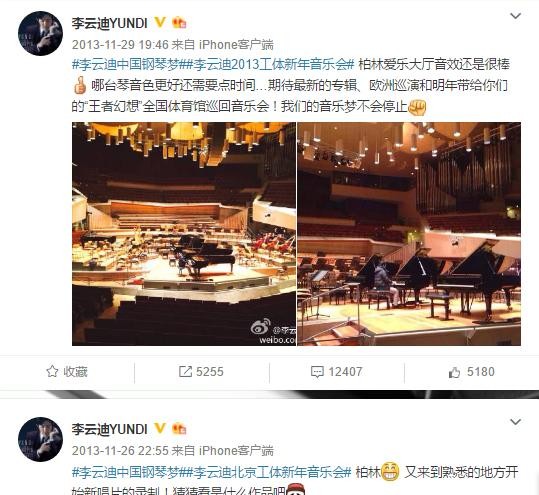View the right photo with three pianos
This screenshot has height=495, width=539.
click(x=409, y=234)
